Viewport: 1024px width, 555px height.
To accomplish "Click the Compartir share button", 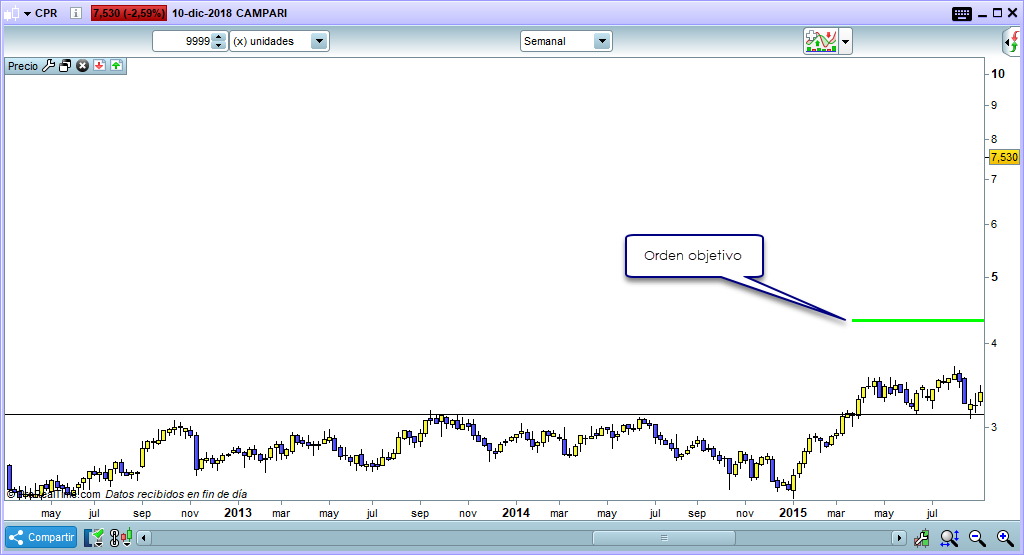I will click(x=41, y=537).
